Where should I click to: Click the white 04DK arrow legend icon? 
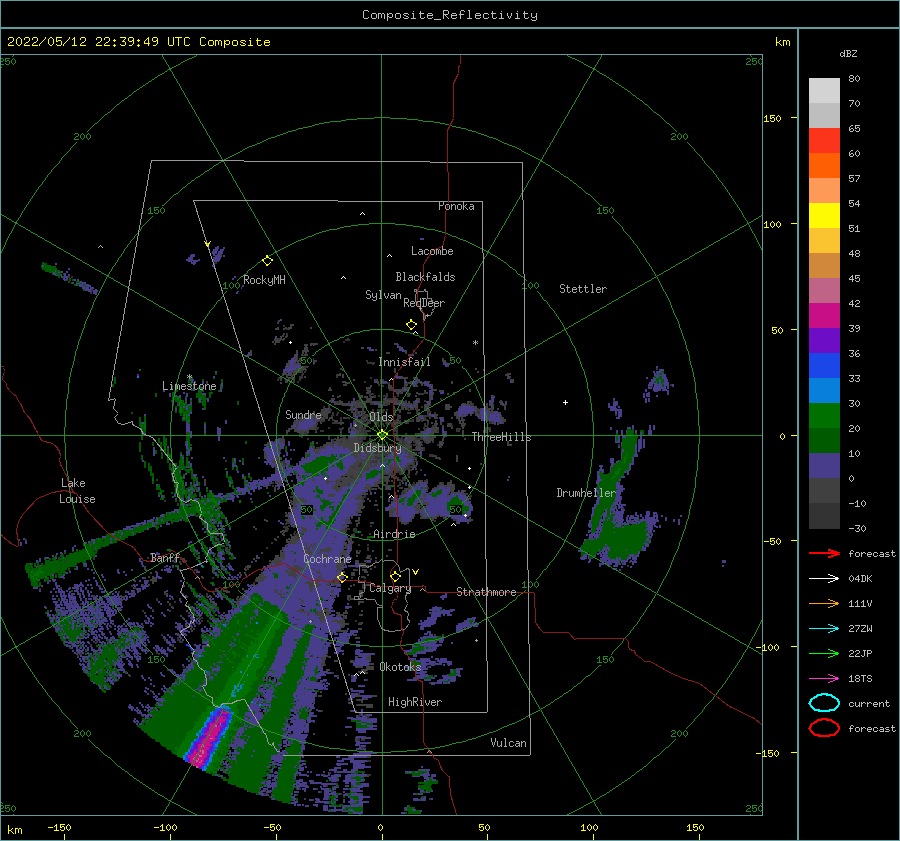[x=824, y=579]
